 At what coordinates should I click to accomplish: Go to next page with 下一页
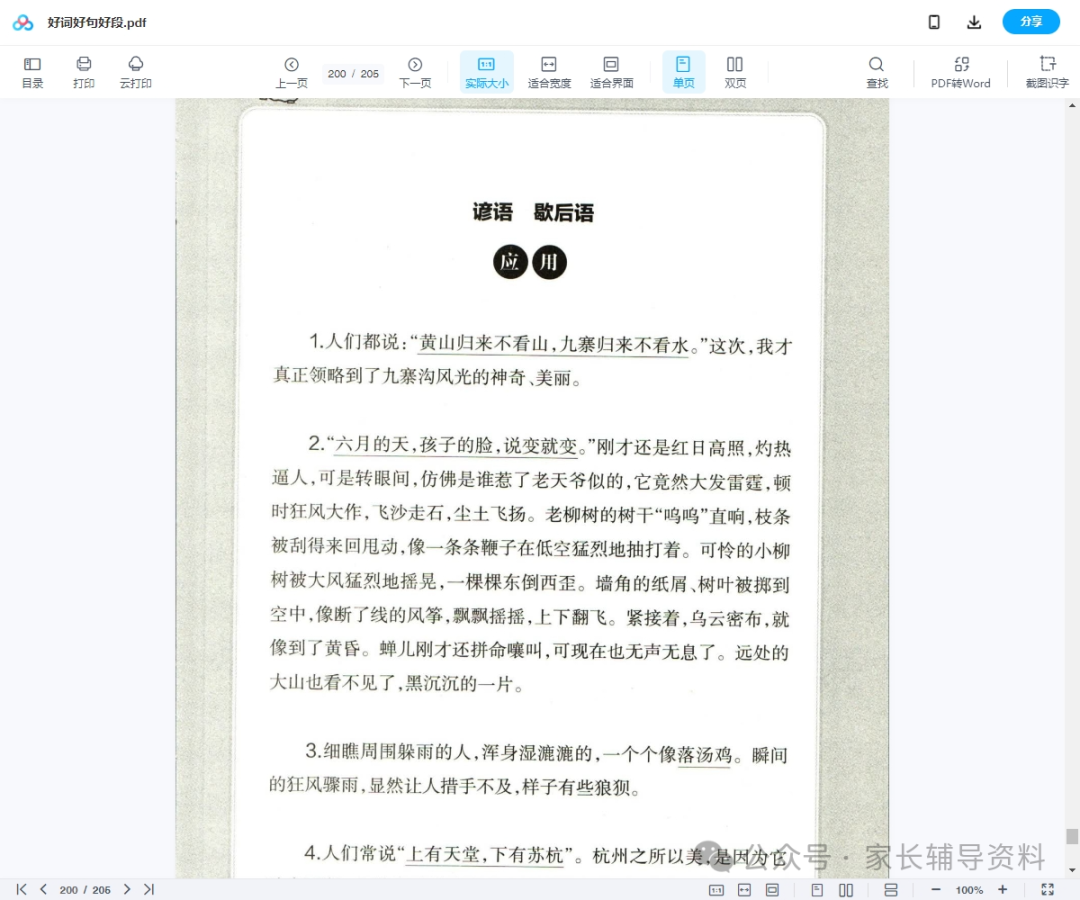415,72
